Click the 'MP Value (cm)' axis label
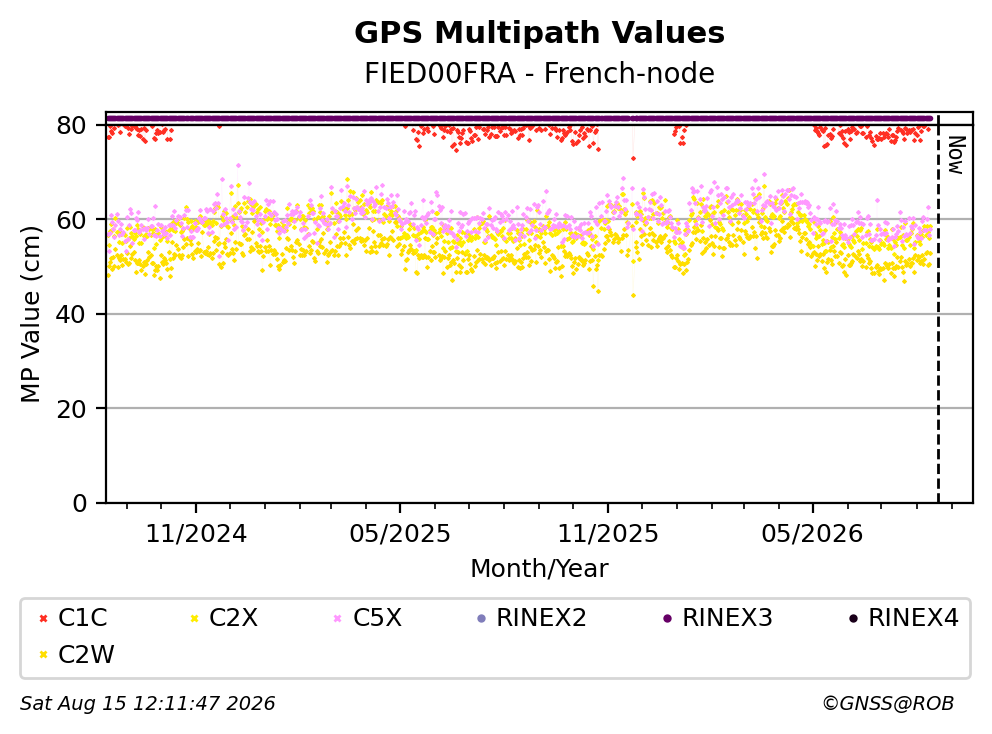Screen dimensions: 992x734 coord(30,314)
